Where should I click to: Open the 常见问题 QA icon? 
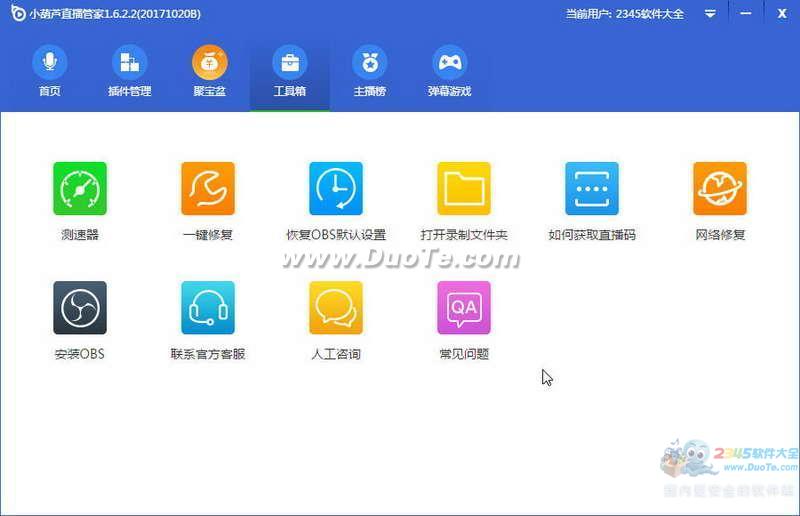pos(463,308)
